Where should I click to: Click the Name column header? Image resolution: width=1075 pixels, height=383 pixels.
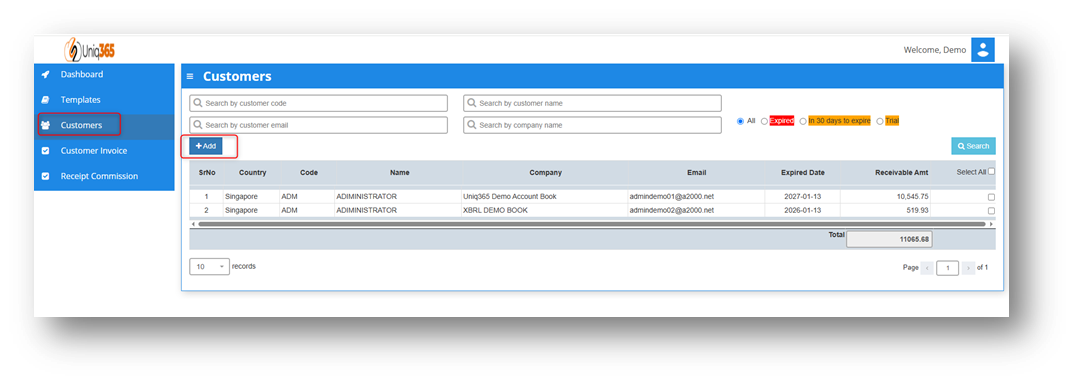pyautogui.click(x=399, y=173)
